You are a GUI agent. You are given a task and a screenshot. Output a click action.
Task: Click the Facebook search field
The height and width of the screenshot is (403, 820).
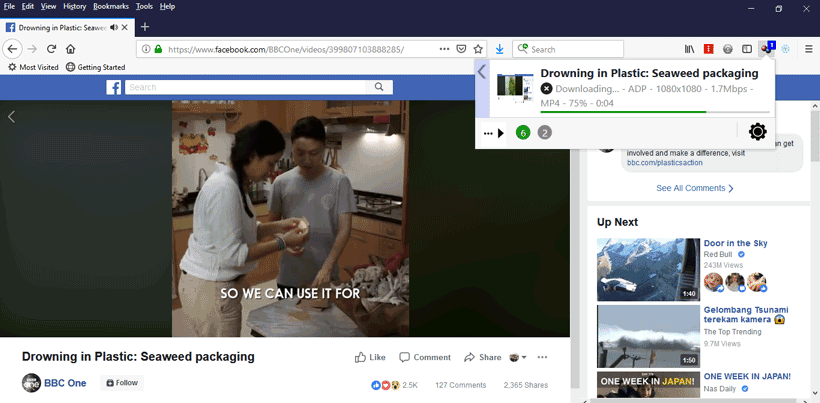tap(246, 87)
